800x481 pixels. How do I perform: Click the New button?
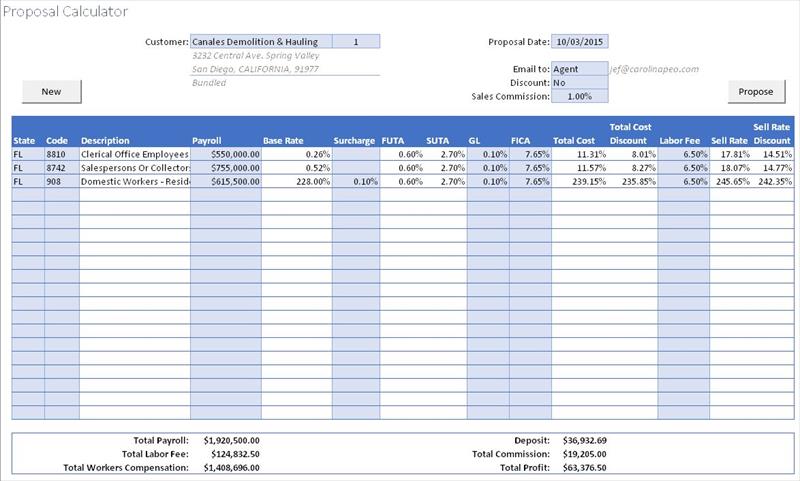[52, 92]
